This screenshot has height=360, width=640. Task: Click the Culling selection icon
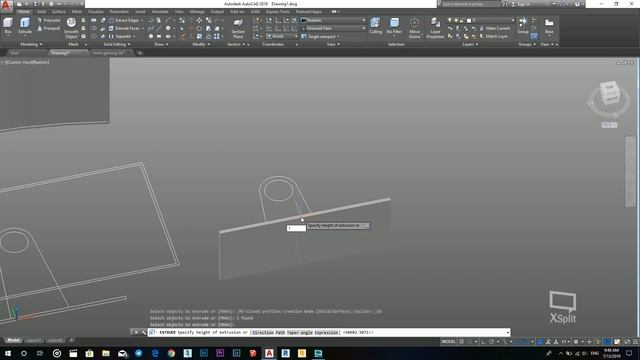[x=375, y=25]
